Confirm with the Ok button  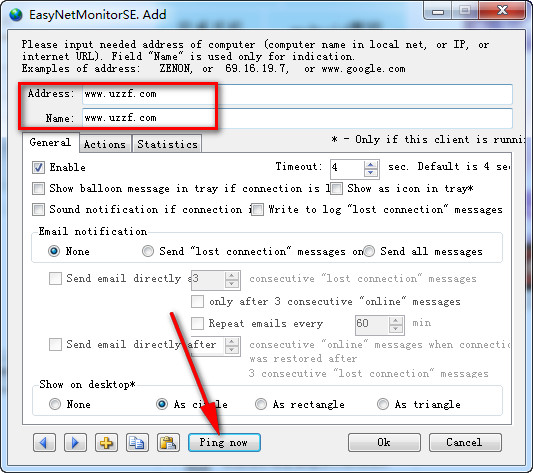click(x=384, y=442)
